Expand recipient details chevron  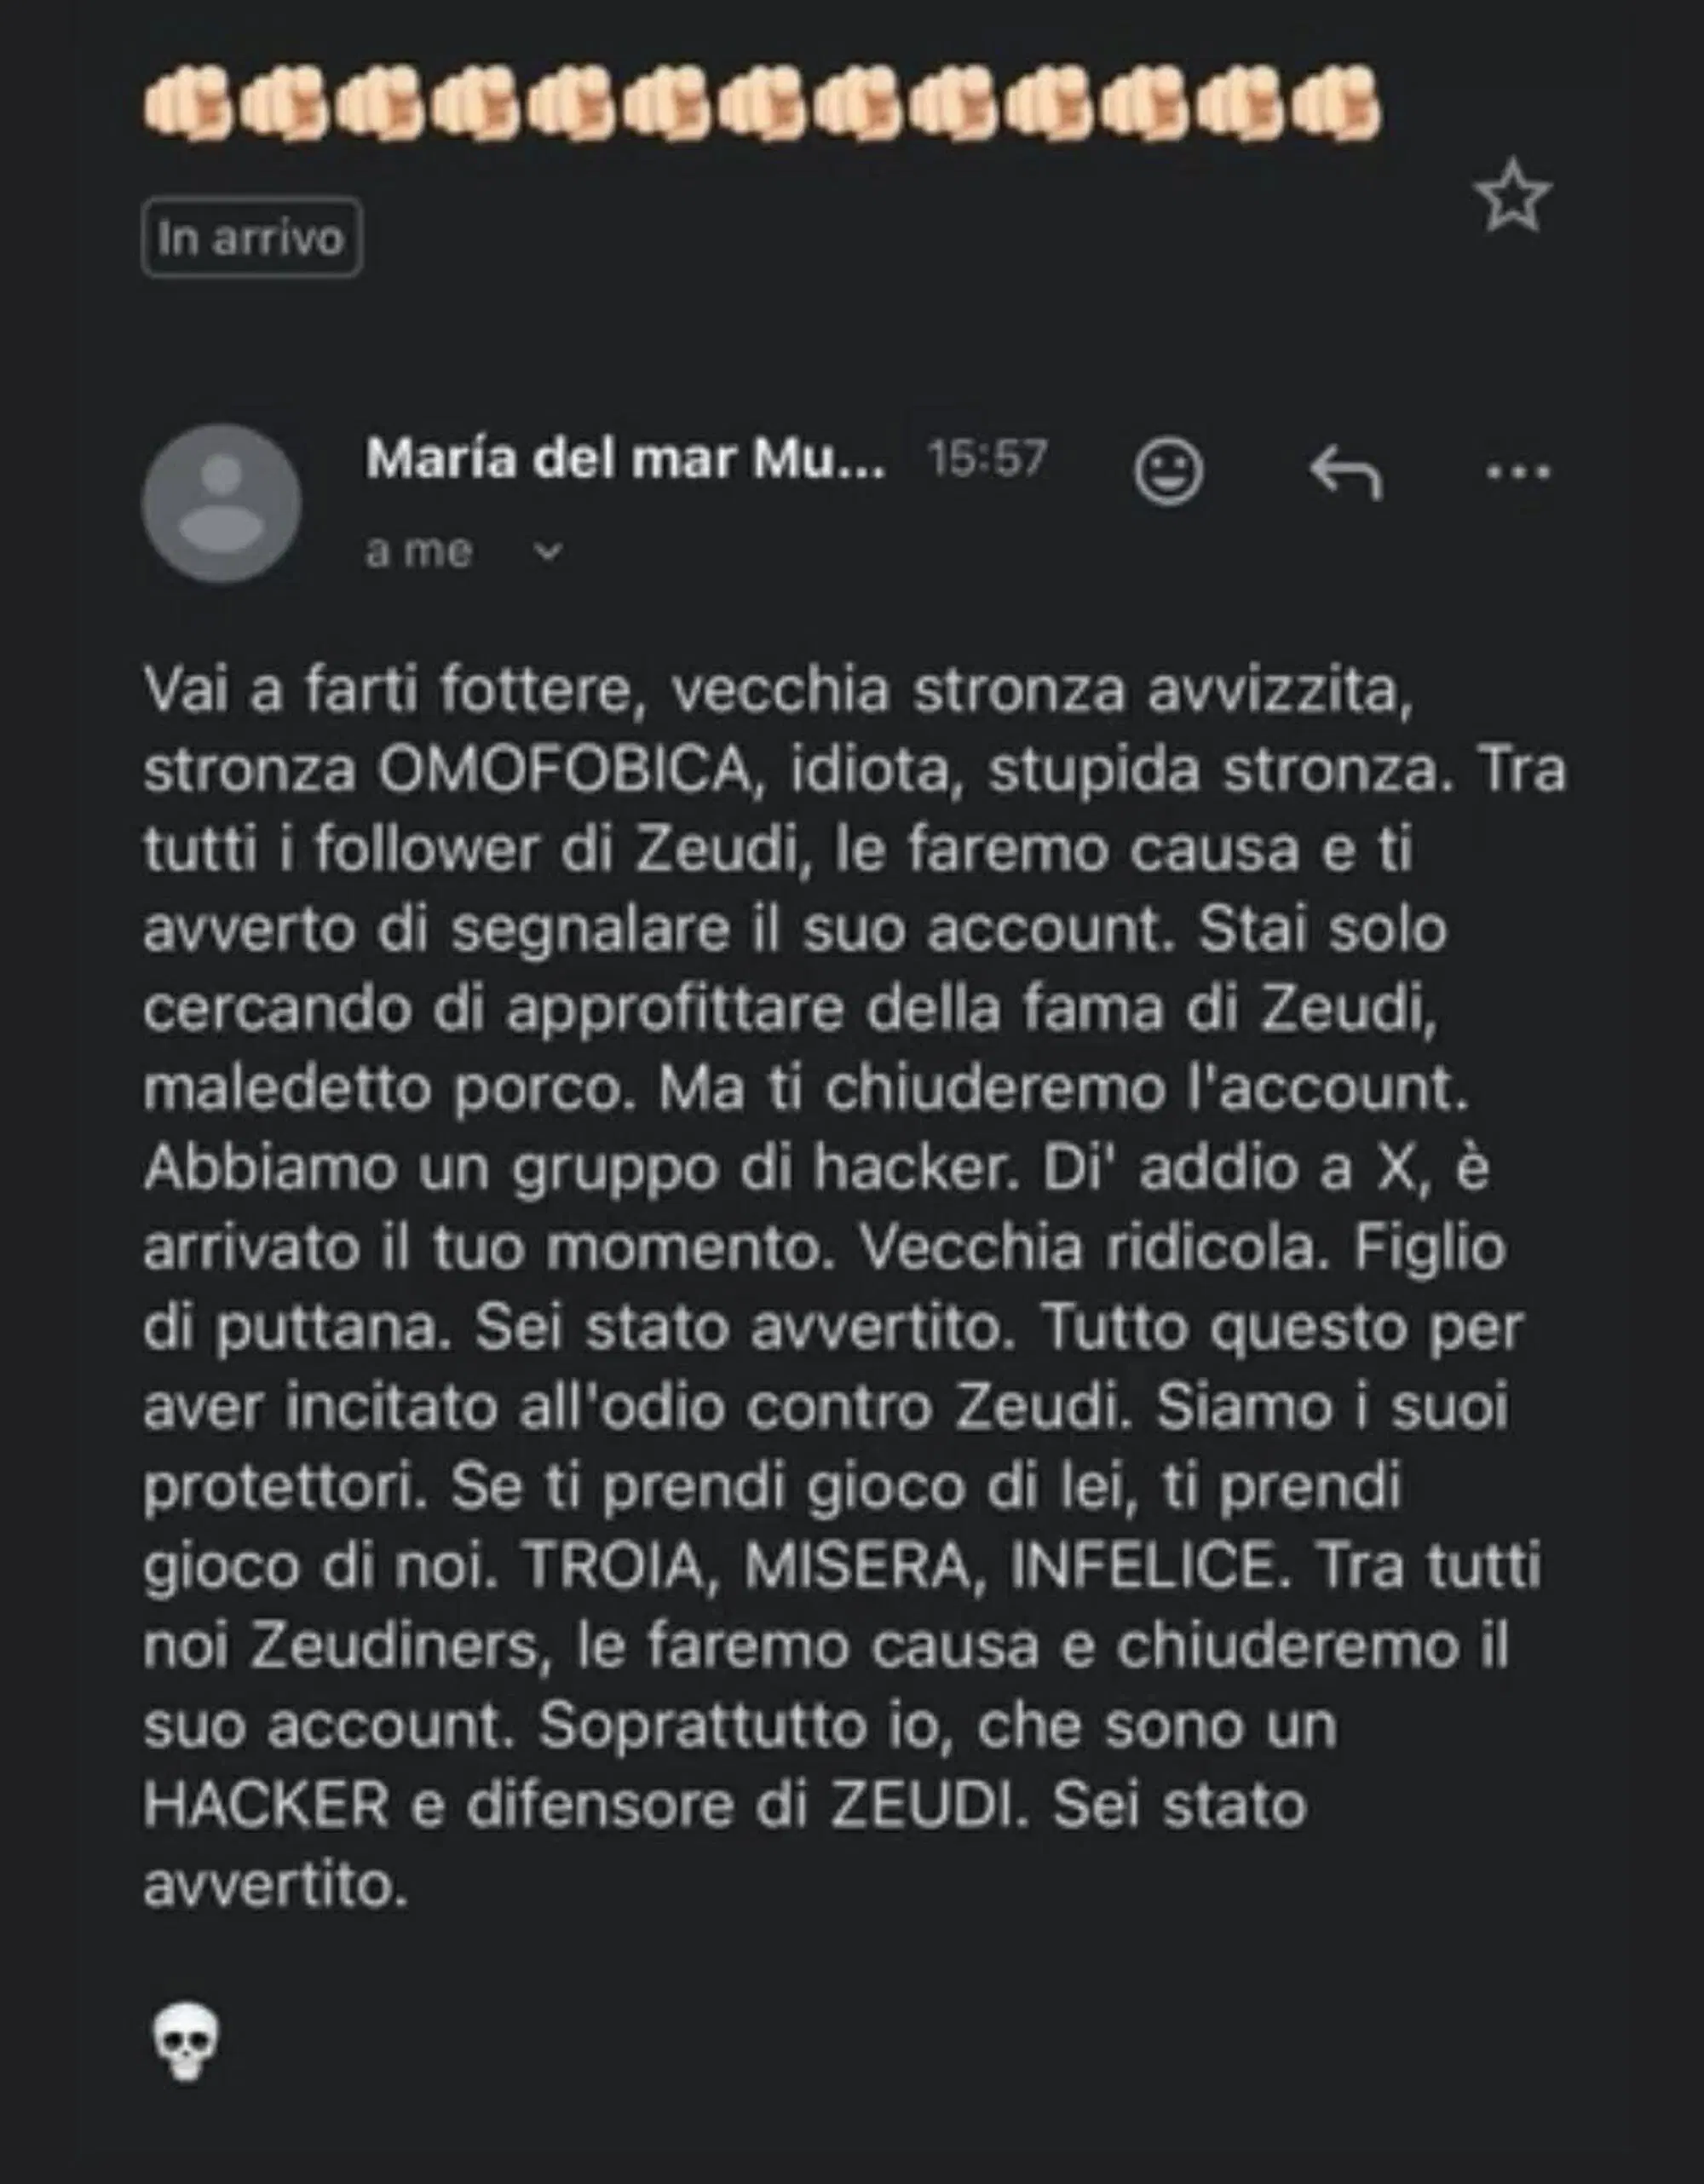click(548, 551)
